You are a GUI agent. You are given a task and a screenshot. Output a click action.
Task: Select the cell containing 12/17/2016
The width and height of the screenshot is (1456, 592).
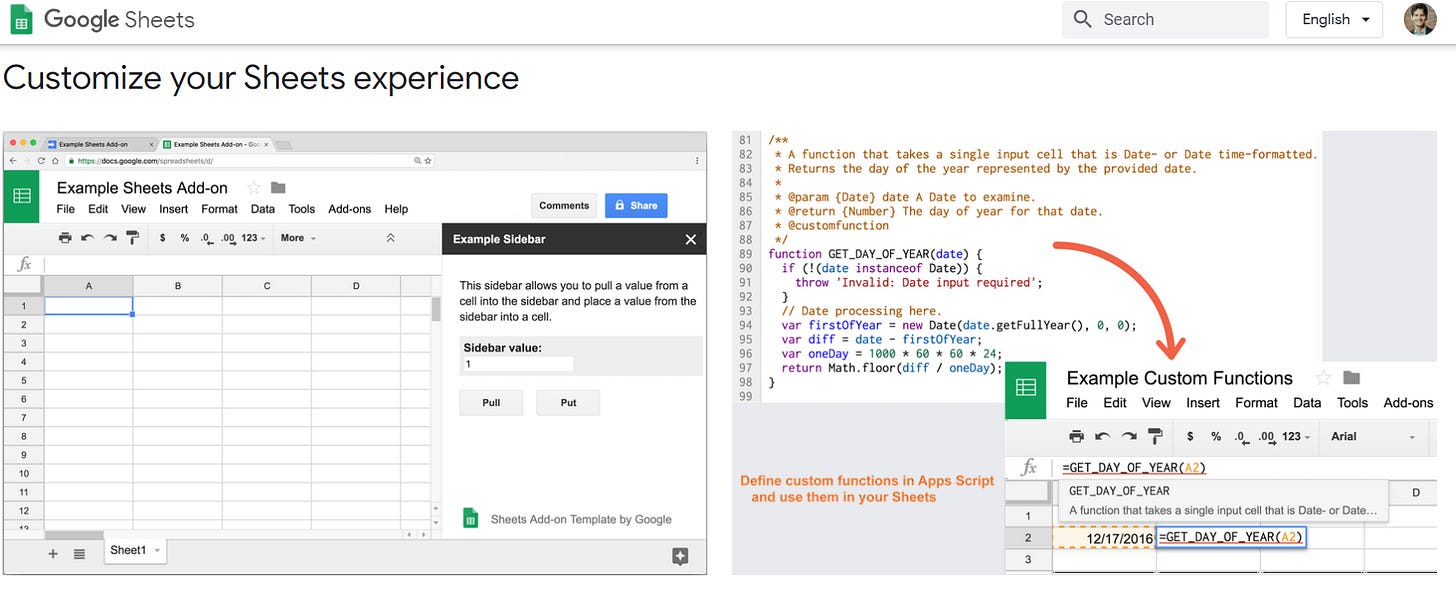click(x=1104, y=537)
